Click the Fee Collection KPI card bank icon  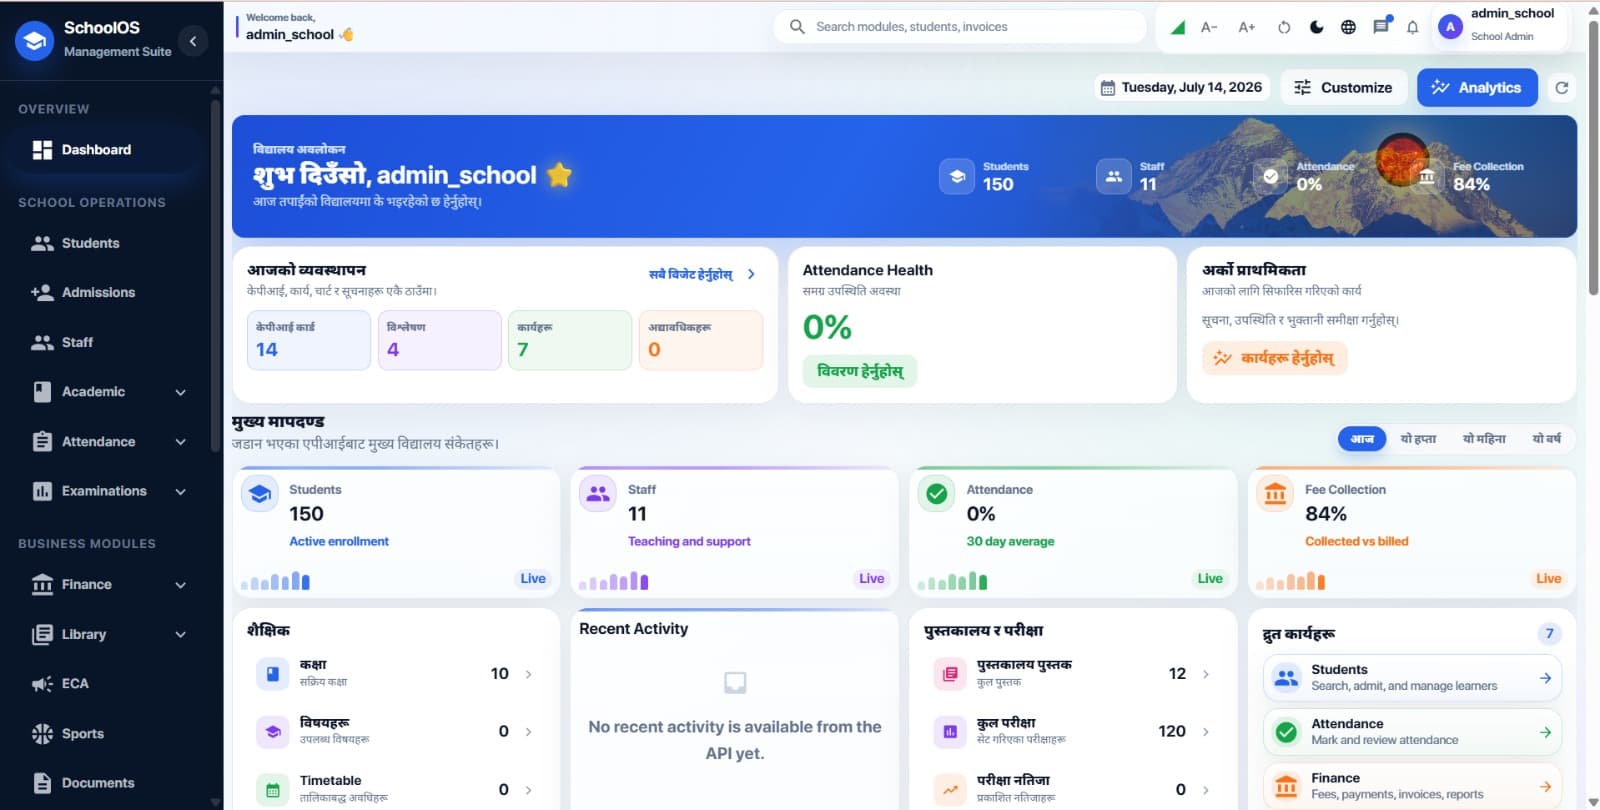pyautogui.click(x=1275, y=494)
